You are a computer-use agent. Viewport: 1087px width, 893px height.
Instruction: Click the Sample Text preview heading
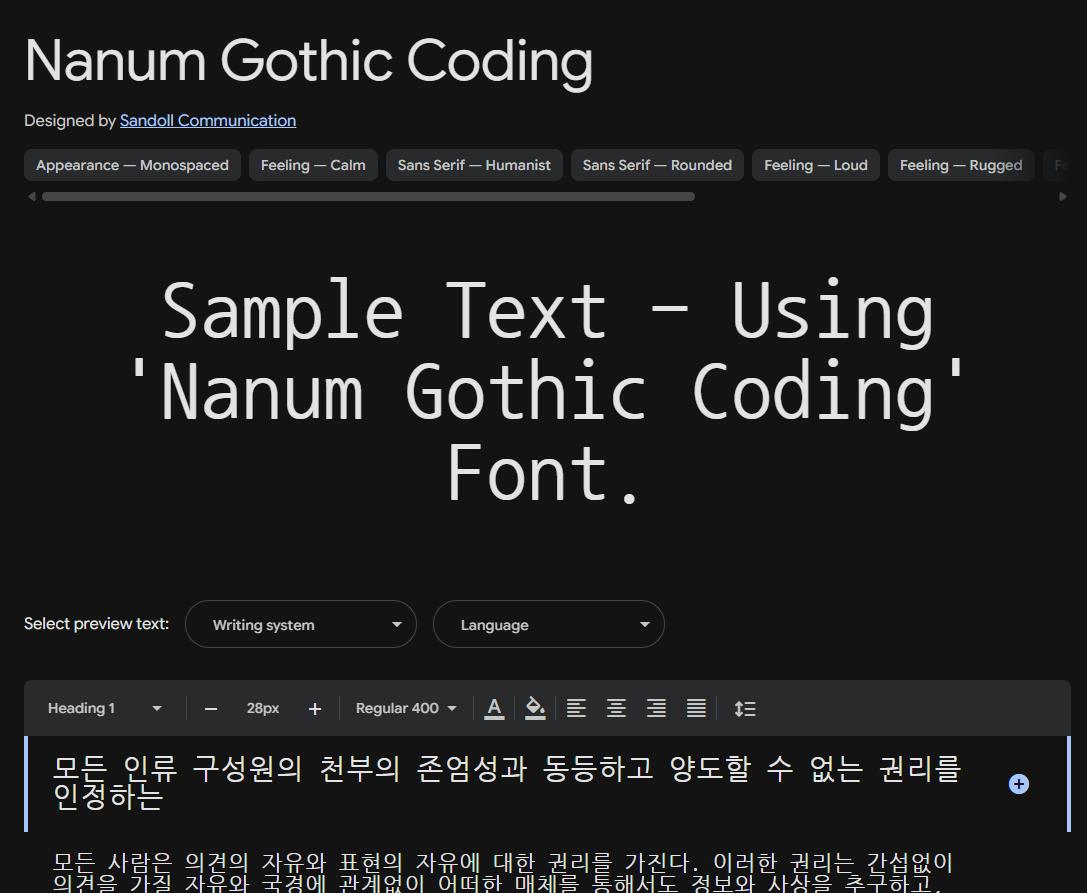(548, 392)
